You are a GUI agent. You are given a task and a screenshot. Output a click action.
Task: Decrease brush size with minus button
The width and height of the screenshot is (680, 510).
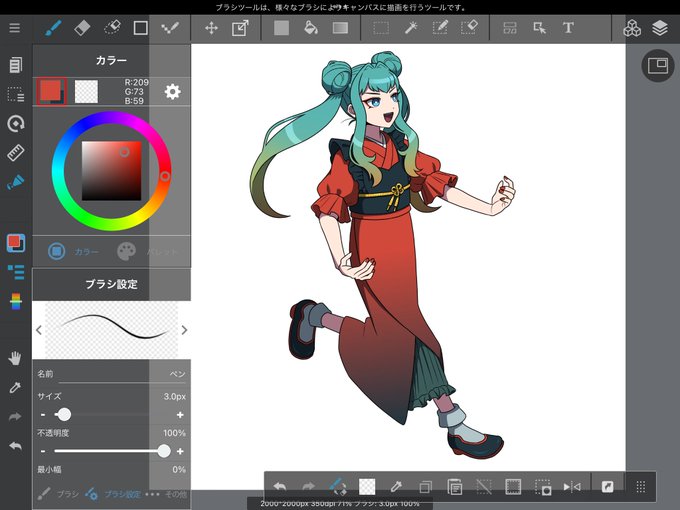click(42, 415)
